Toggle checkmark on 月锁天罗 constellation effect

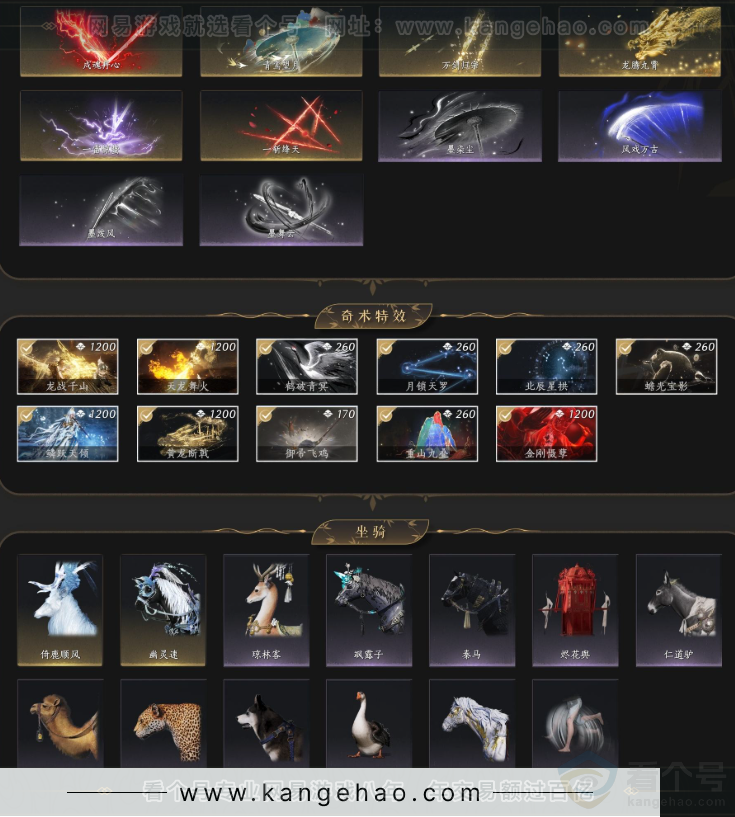coord(386,348)
